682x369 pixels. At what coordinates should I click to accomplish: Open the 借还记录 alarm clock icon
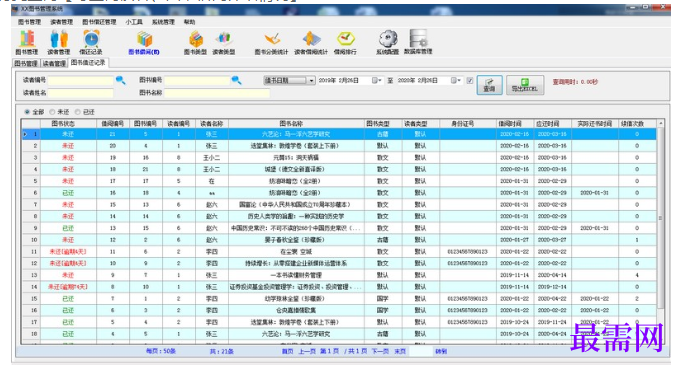(91, 43)
